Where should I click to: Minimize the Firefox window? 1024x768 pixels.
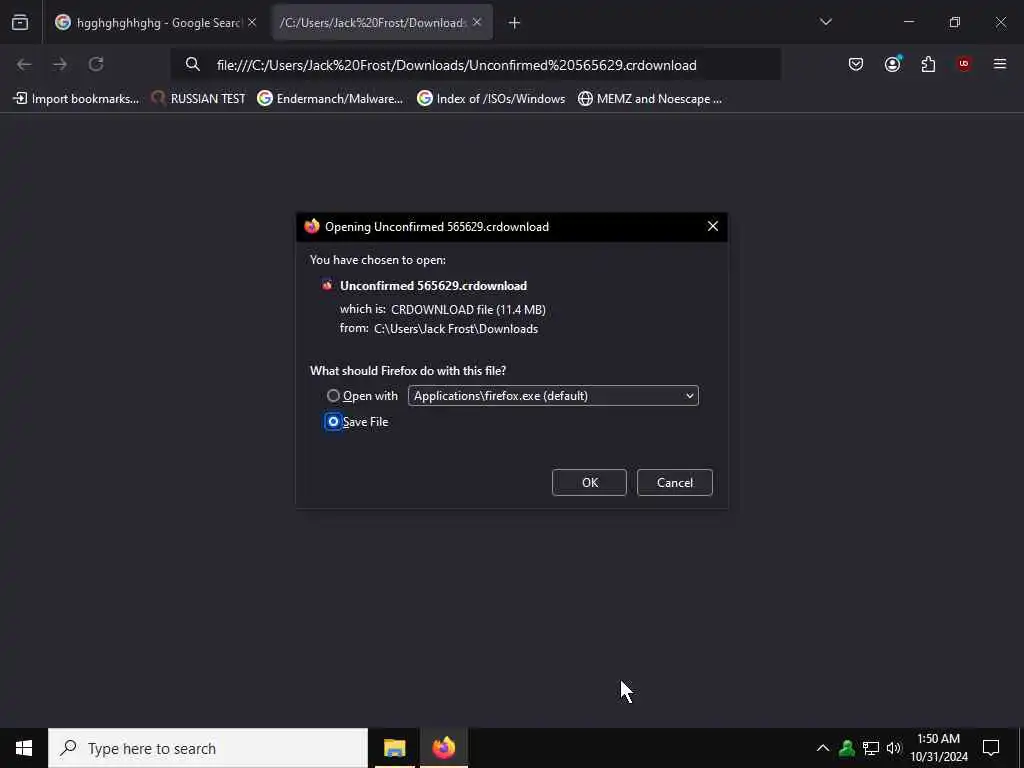click(x=908, y=22)
